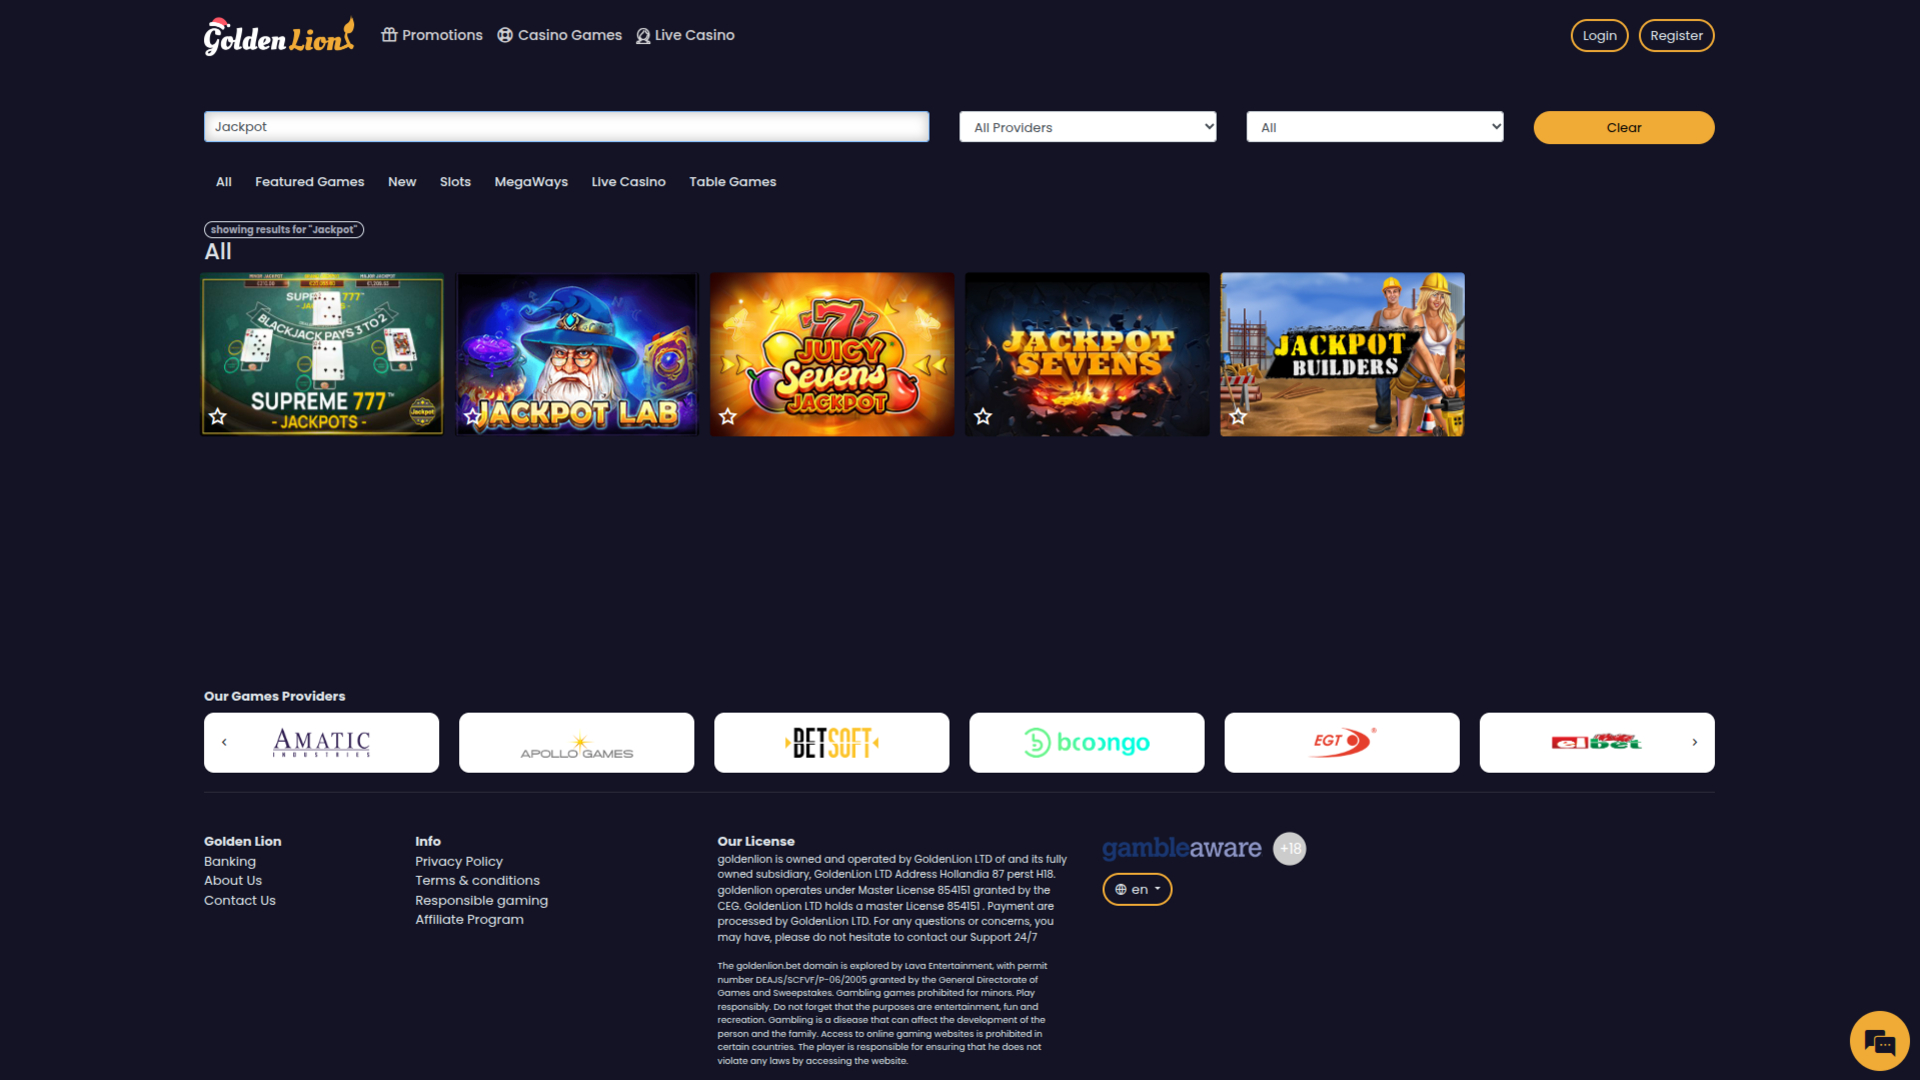Screen dimensions: 1920x1080
Task: Click the Jackpot Lab game thumbnail
Action: (576, 353)
